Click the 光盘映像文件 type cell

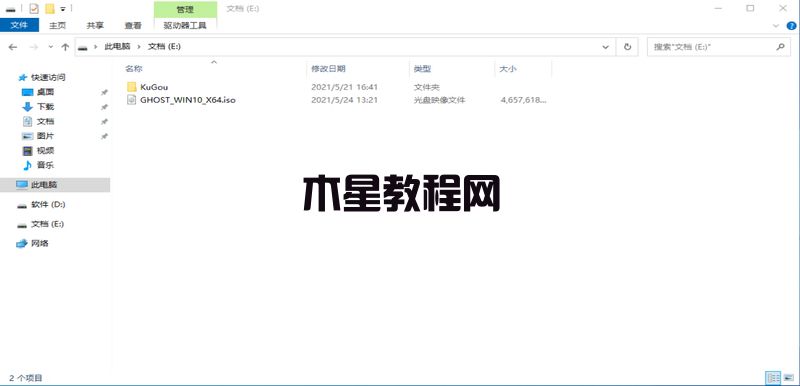click(x=439, y=100)
